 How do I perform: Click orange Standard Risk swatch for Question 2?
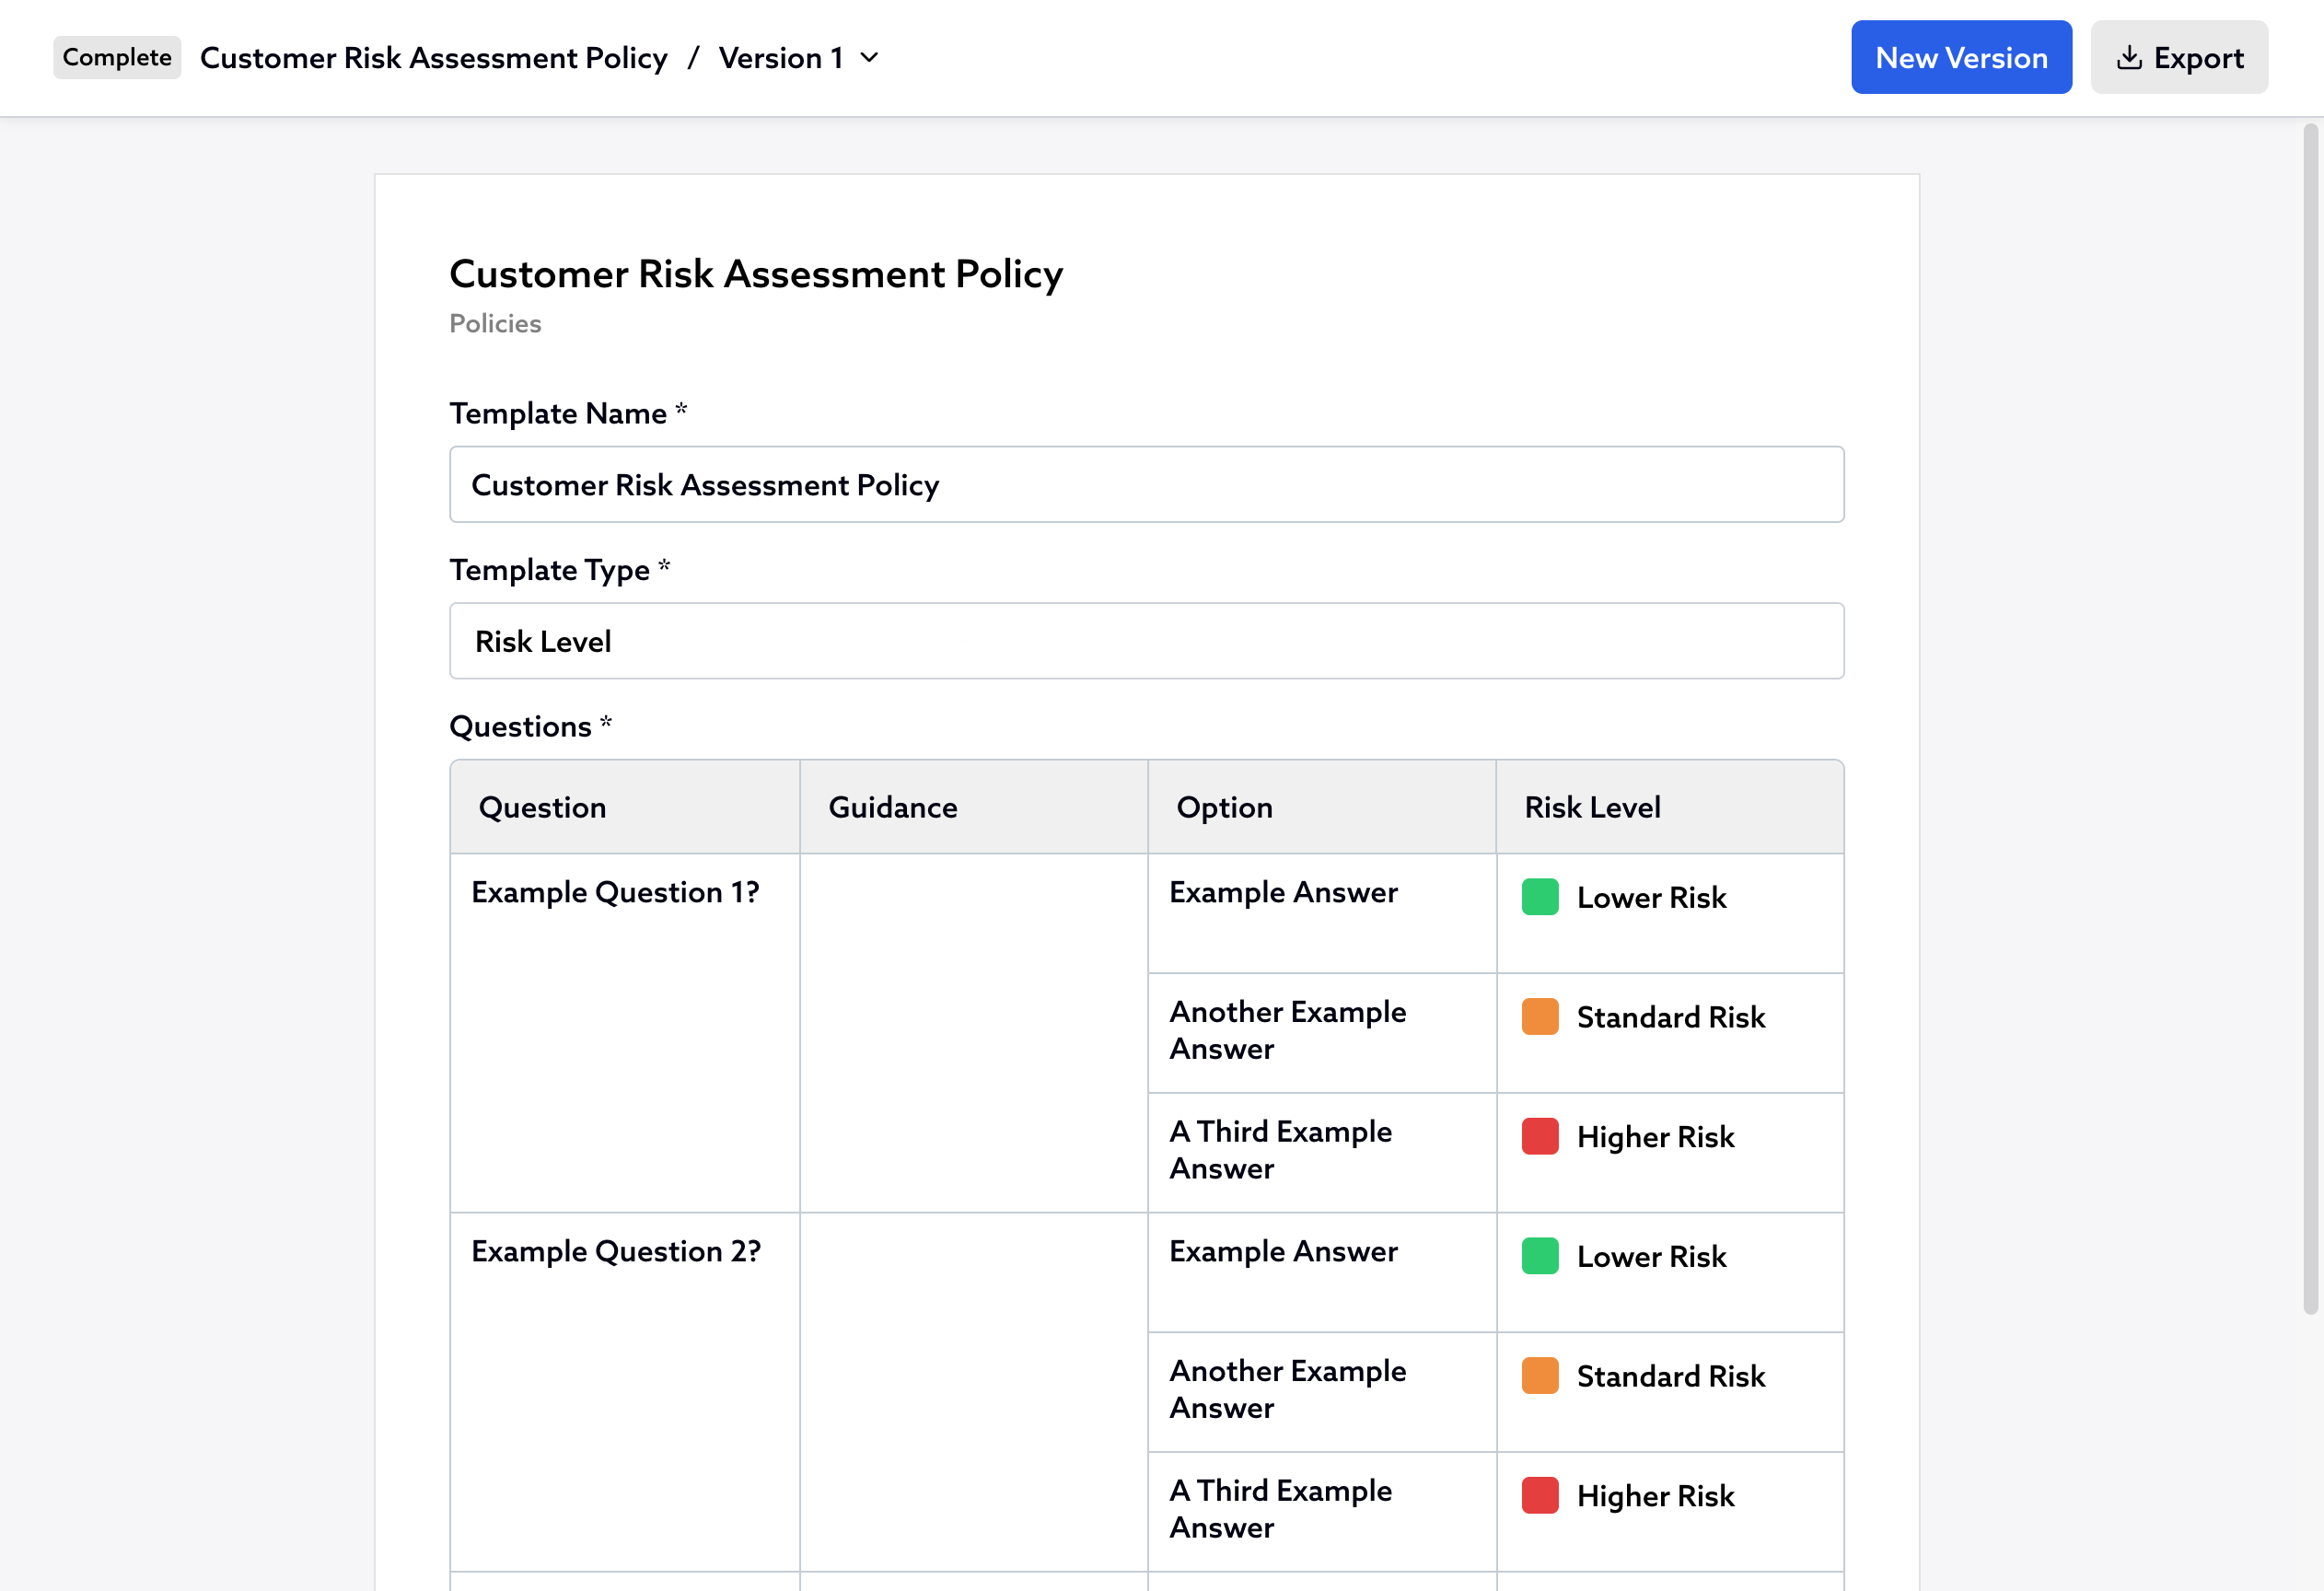(1539, 1376)
